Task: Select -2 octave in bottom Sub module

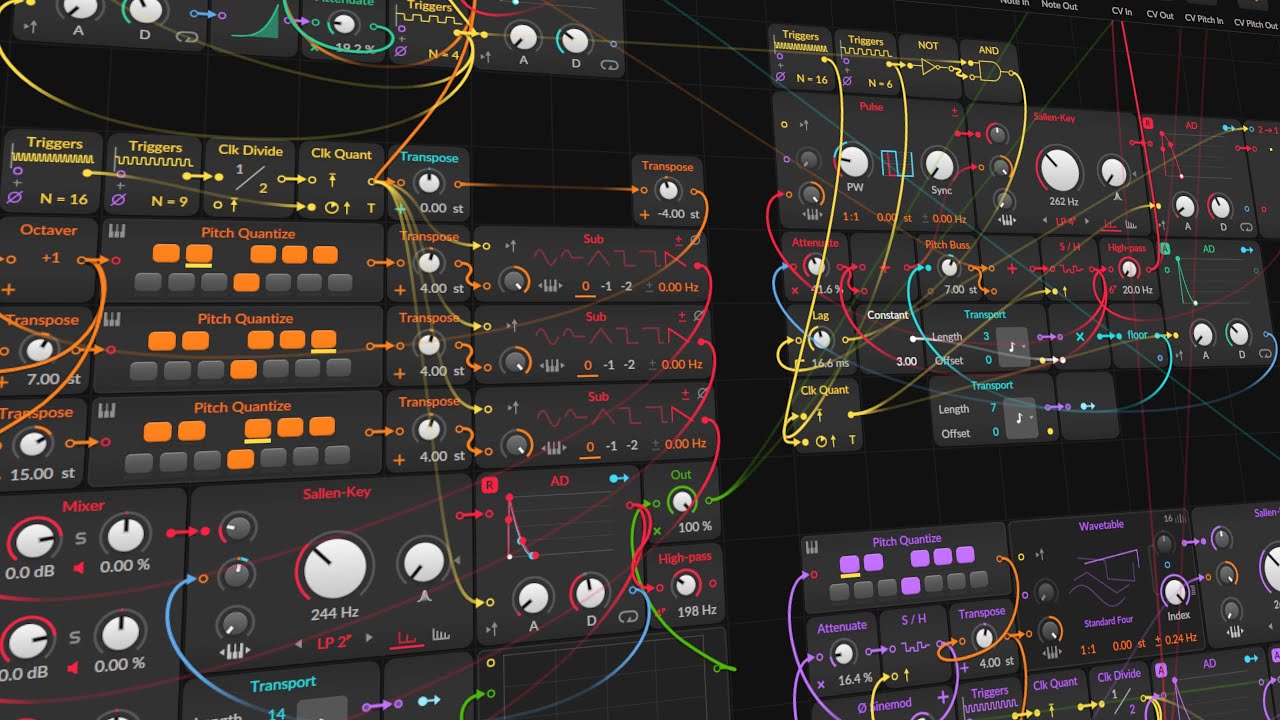Action: tap(630, 445)
